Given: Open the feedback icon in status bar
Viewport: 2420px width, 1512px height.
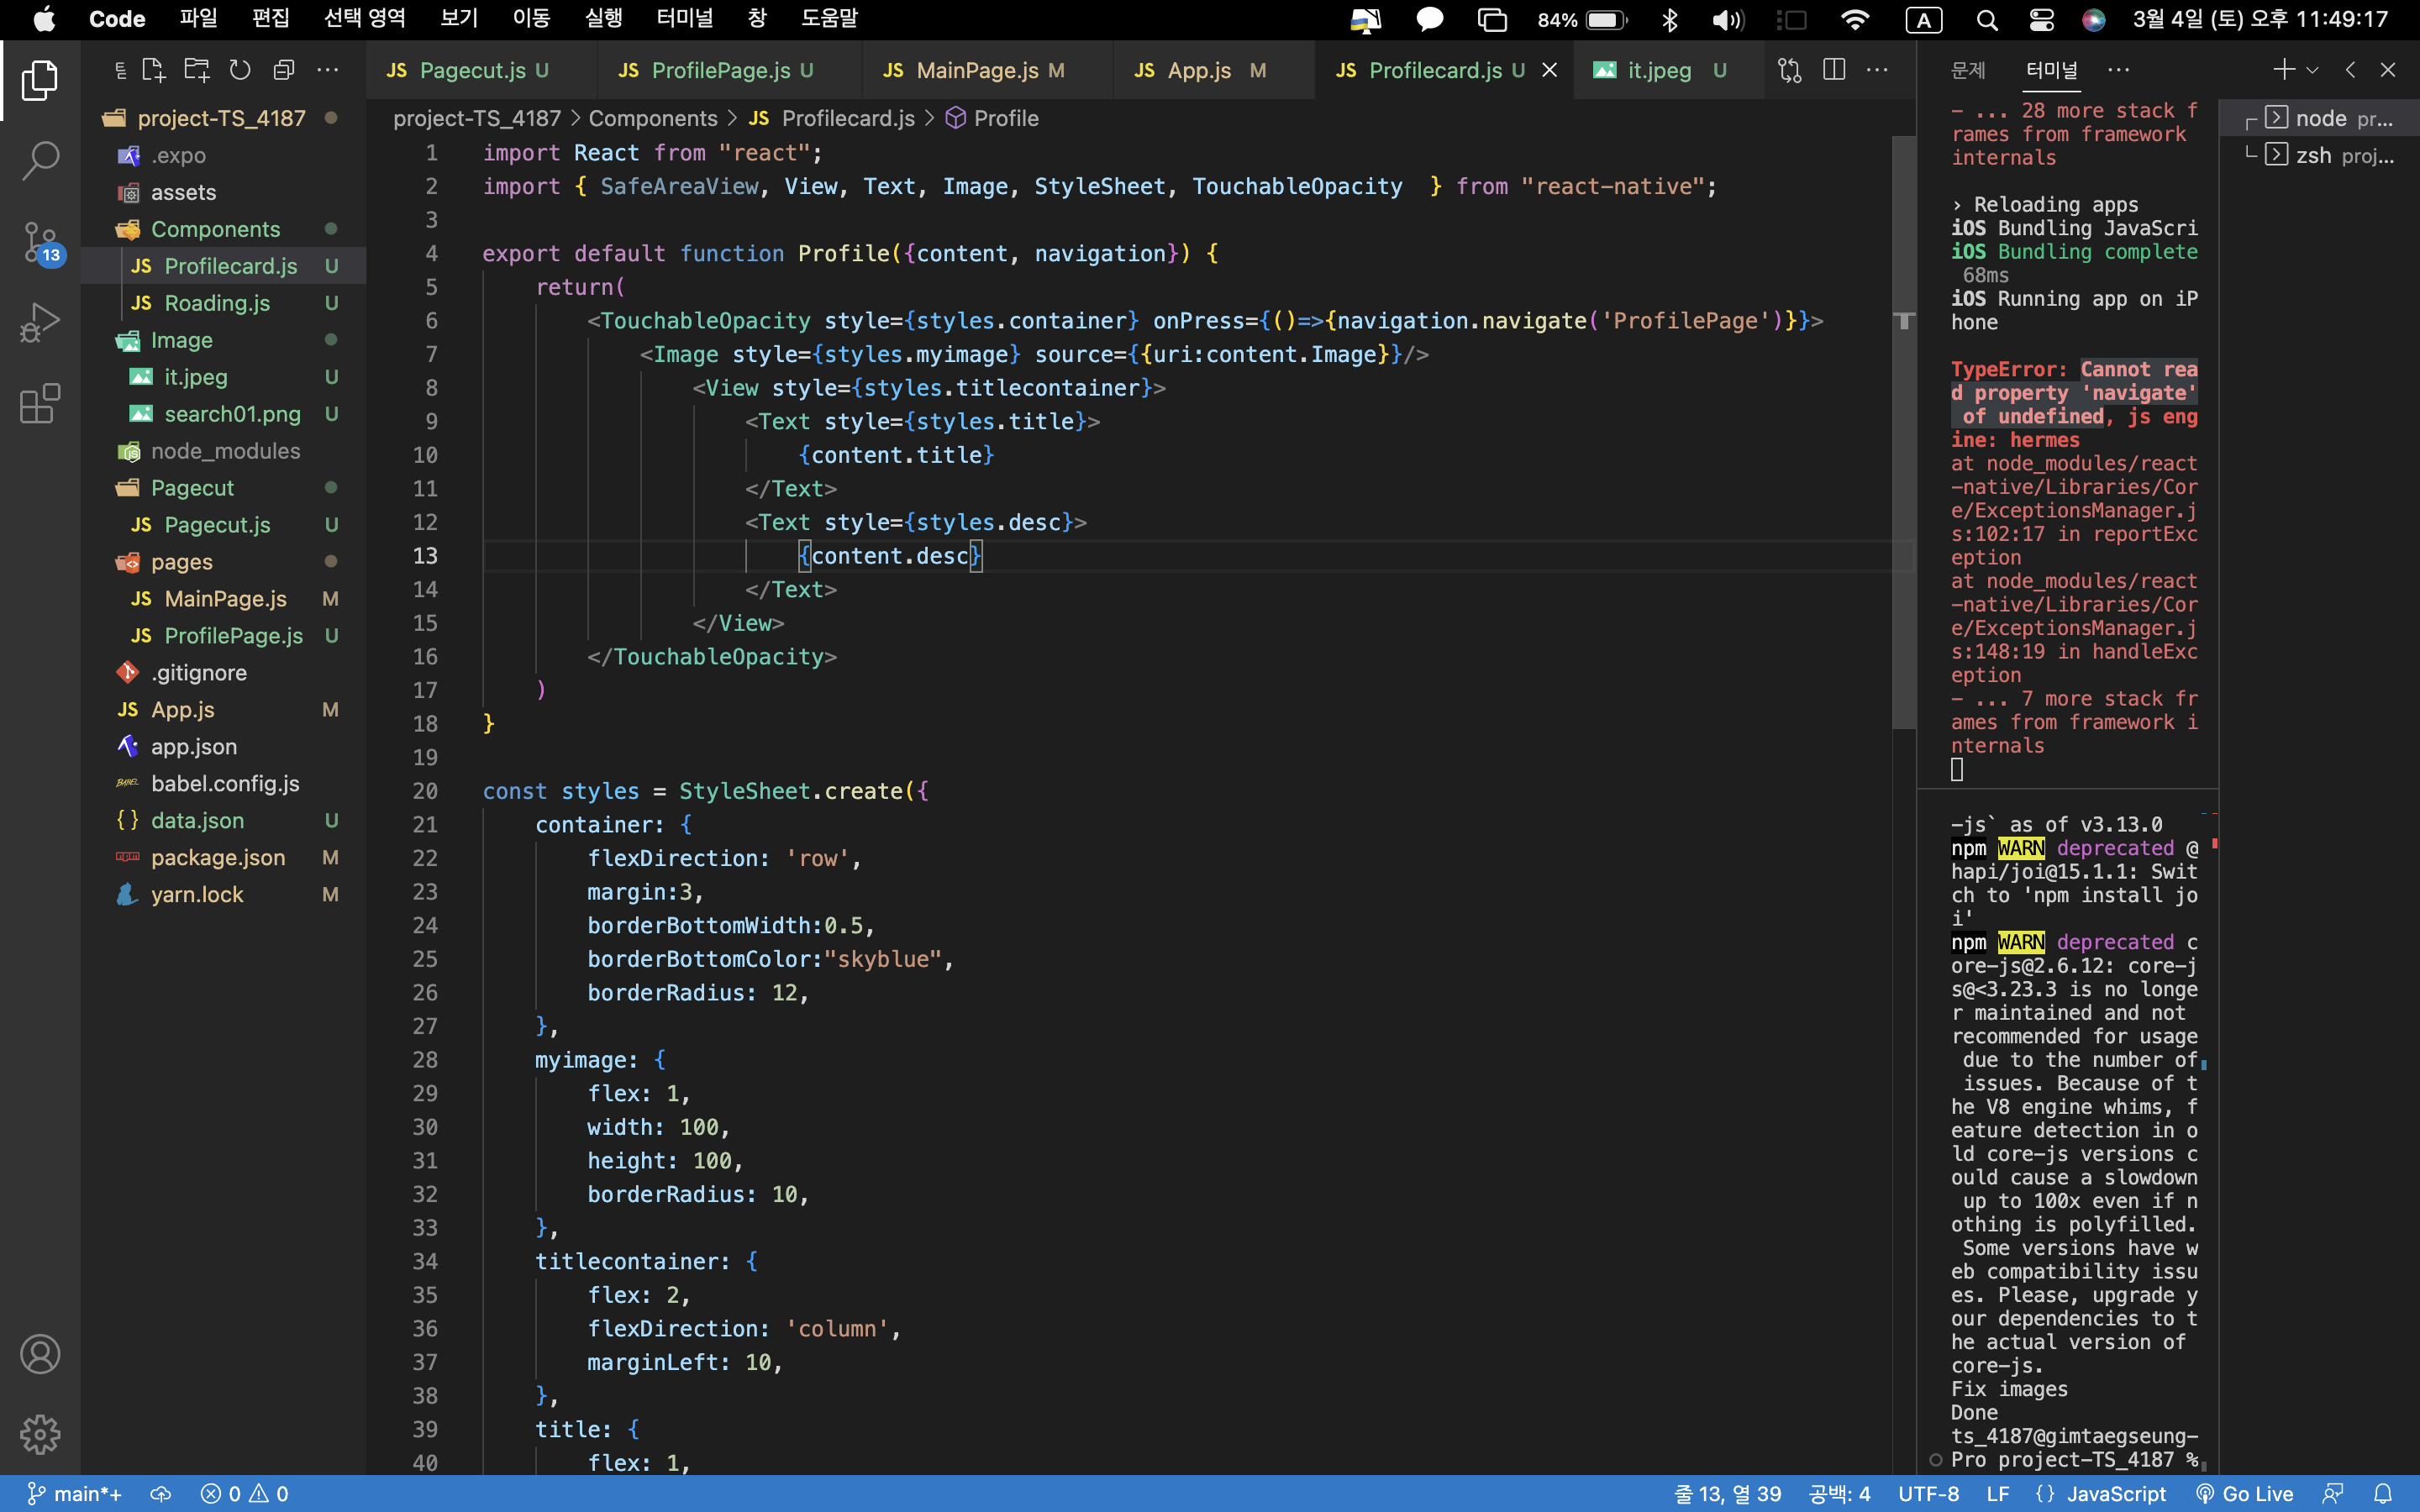Looking at the screenshot, I should [2333, 1494].
